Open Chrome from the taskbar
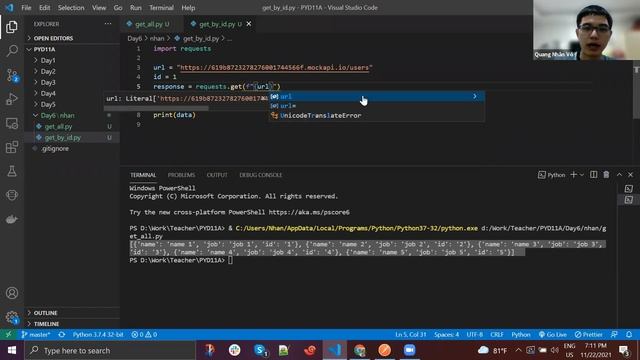The width and height of the screenshot is (640, 360). 360,350
